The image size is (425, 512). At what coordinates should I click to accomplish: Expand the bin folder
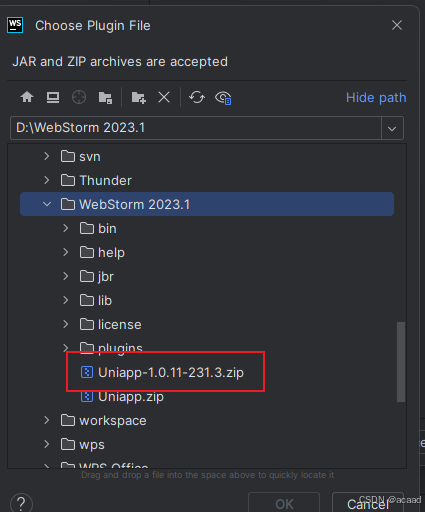pos(66,228)
